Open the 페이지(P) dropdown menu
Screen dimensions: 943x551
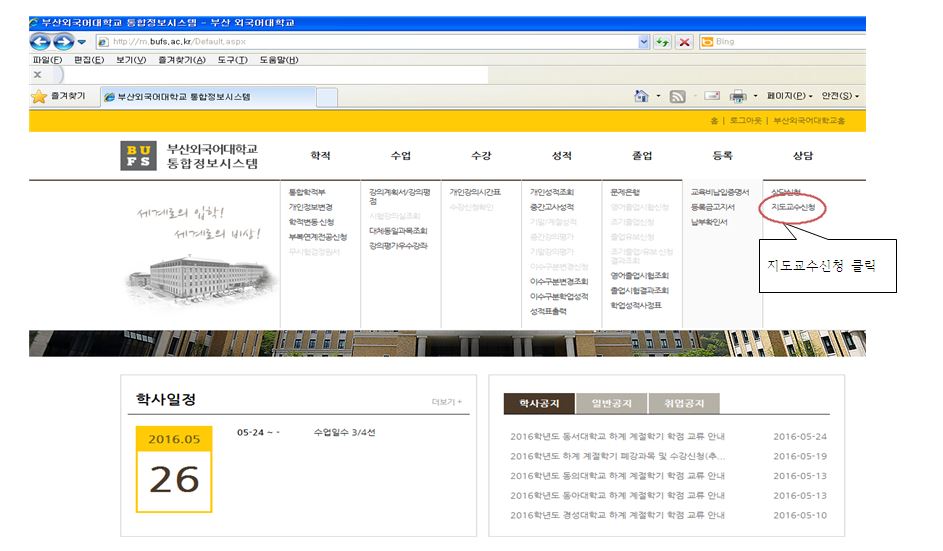(x=790, y=96)
